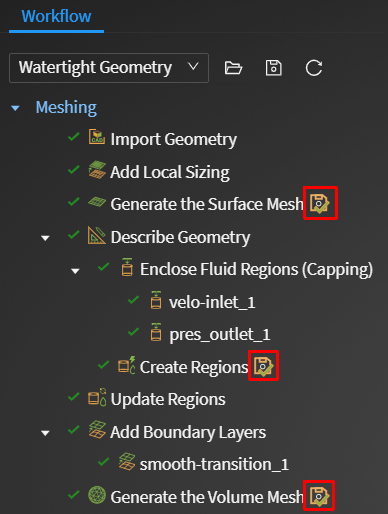Screen dimensions: 388x514
Task: Open the workflow file folder icon
Action: pyautogui.click(x=233, y=68)
